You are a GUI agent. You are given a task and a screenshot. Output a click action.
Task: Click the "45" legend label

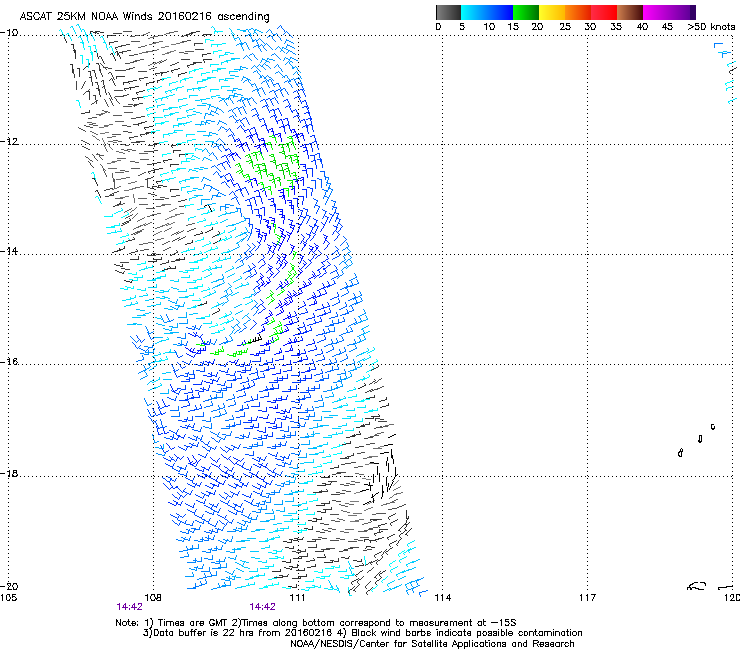coord(667,26)
